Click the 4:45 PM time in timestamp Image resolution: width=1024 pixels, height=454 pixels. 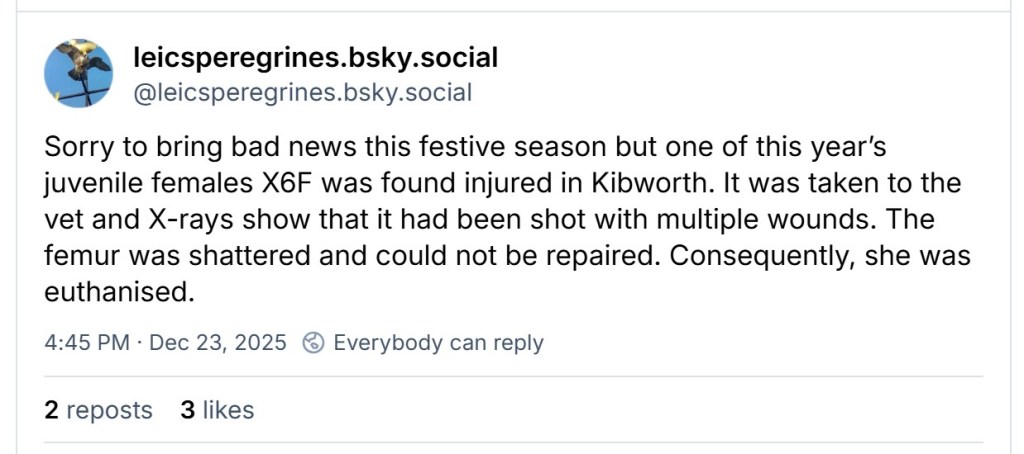tap(87, 343)
